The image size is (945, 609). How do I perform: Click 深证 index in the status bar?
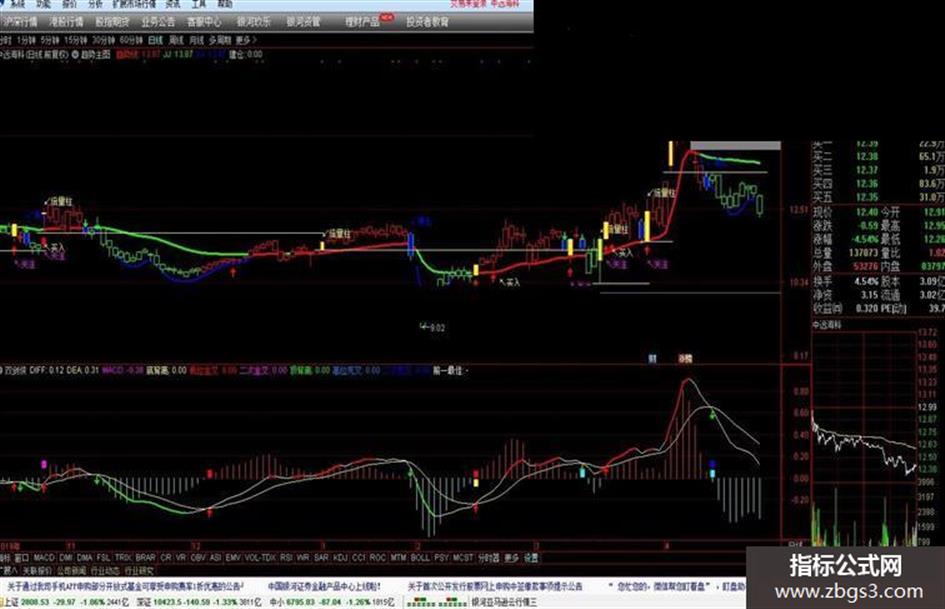198,602
